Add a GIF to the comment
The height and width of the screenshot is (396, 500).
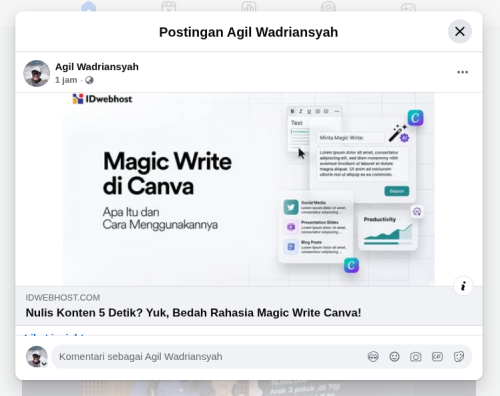click(x=437, y=357)
